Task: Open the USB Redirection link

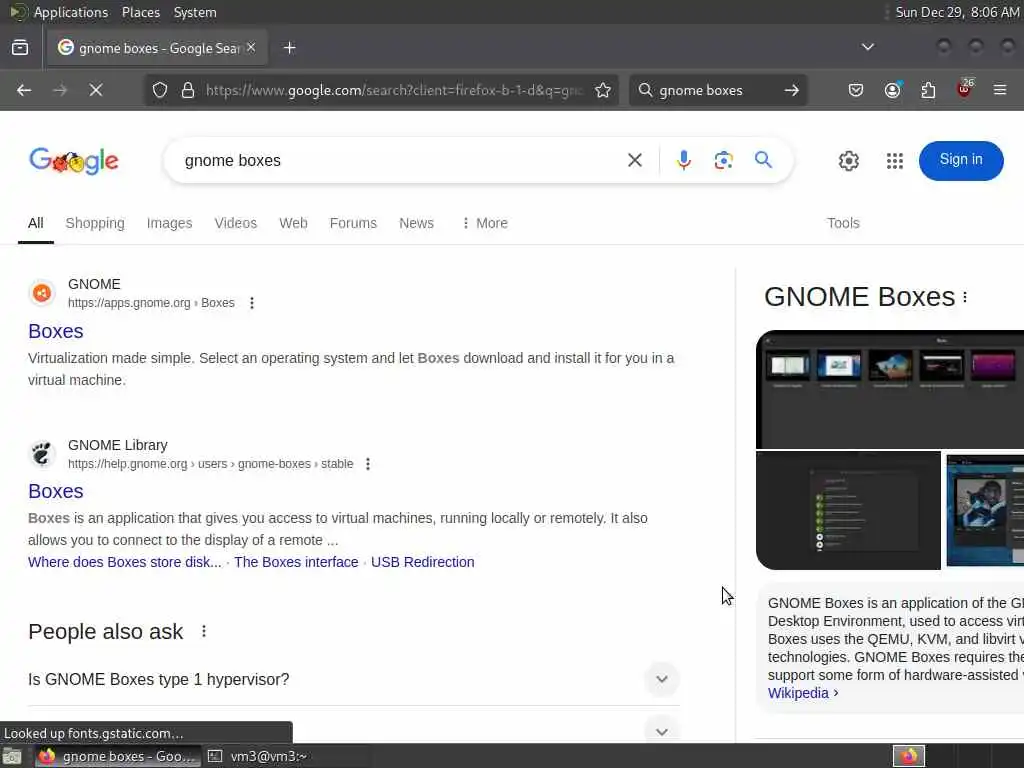Action: [423, 562]
